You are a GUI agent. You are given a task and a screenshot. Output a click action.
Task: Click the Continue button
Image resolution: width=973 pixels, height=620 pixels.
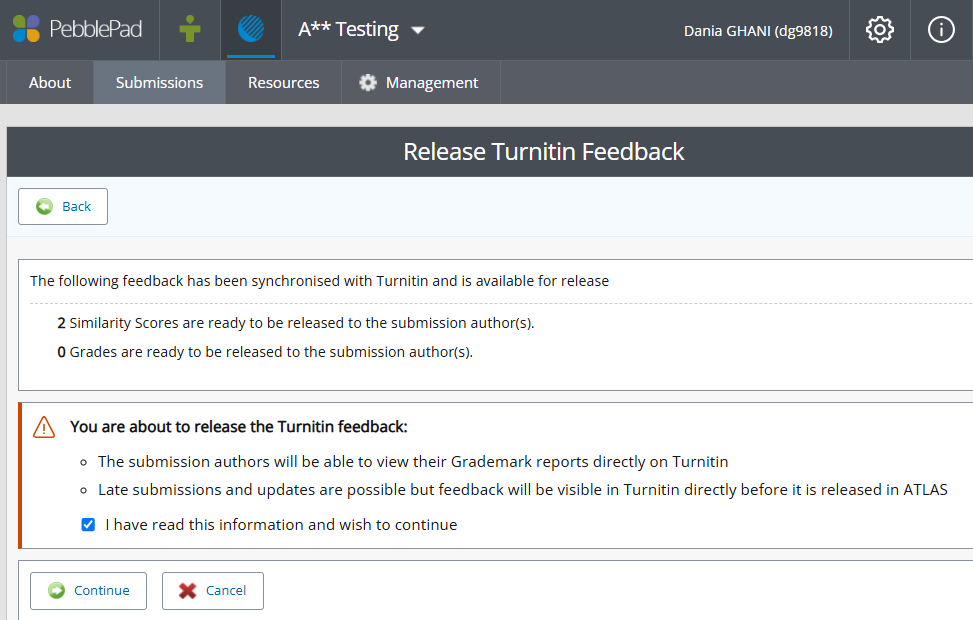88,591
